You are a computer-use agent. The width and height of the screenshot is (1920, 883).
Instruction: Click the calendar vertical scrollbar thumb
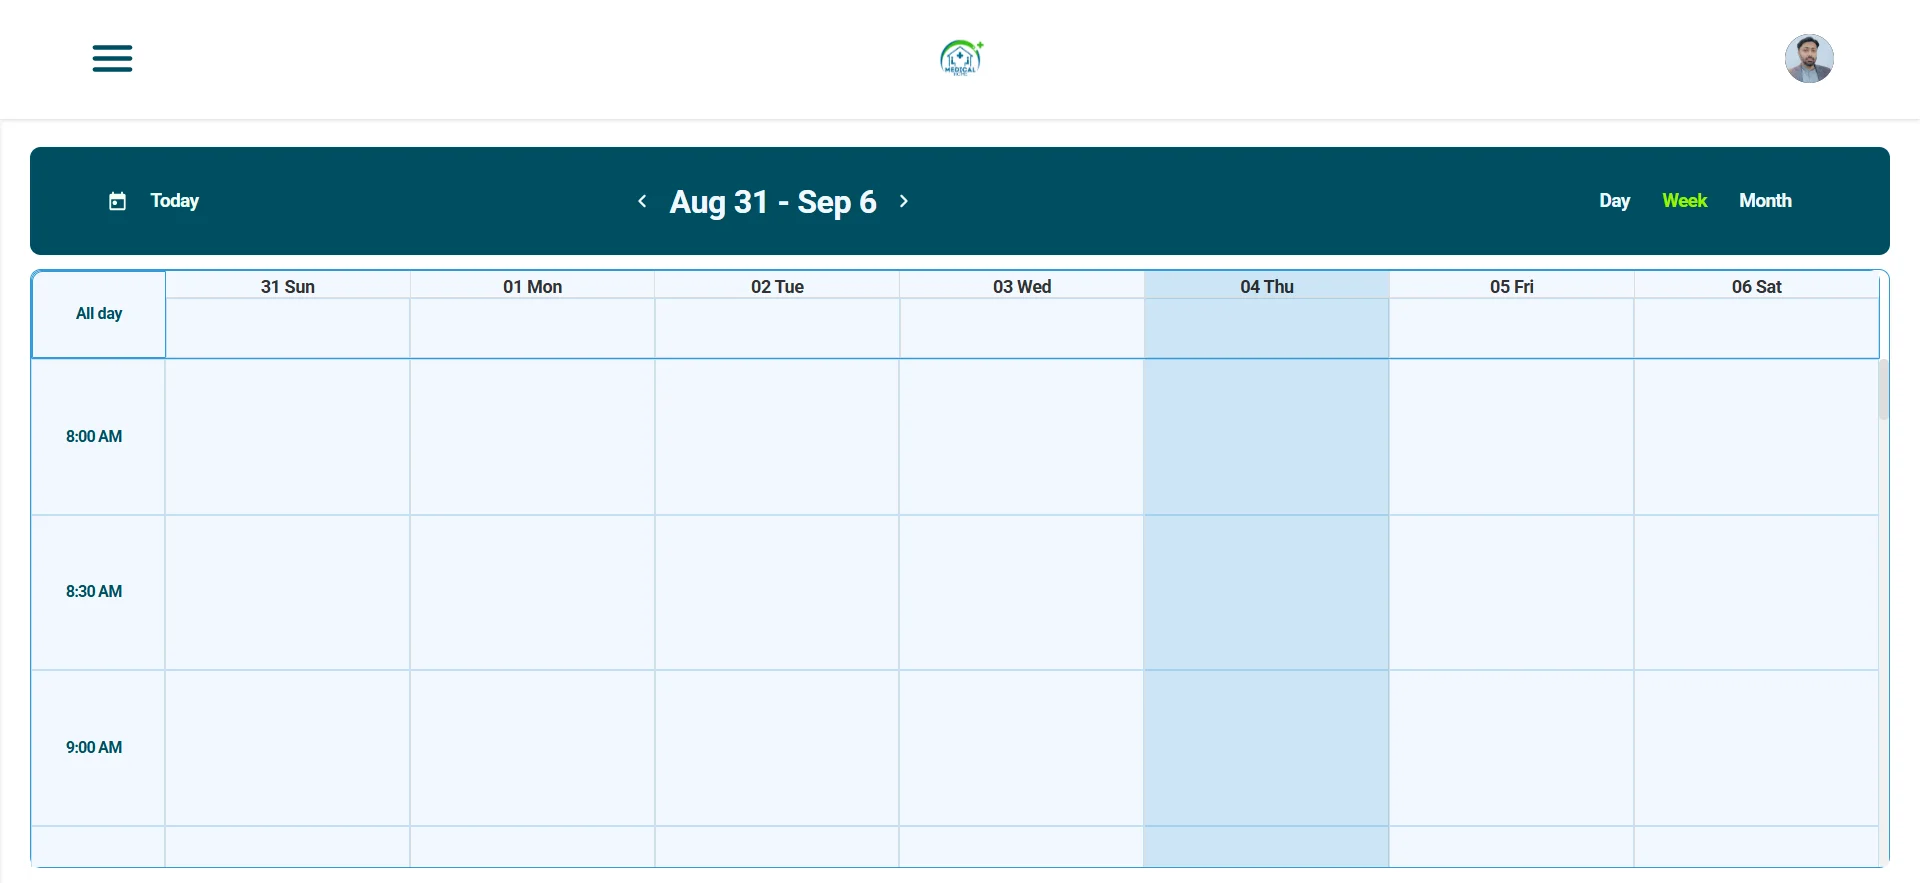pyautogui.click(x=1883, y=390)
